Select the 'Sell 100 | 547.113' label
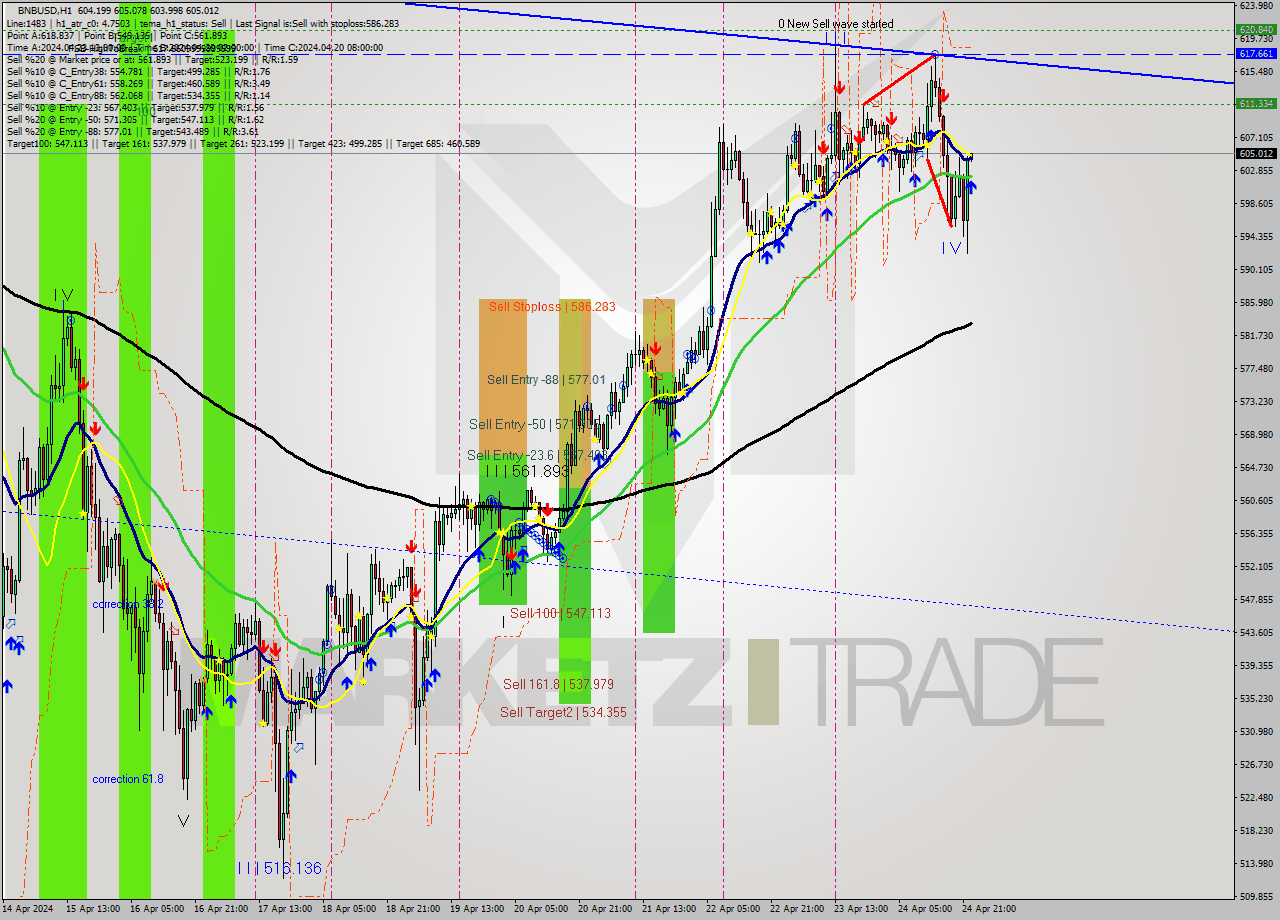The image size is (1280, 920). click(x=560, y=613)
